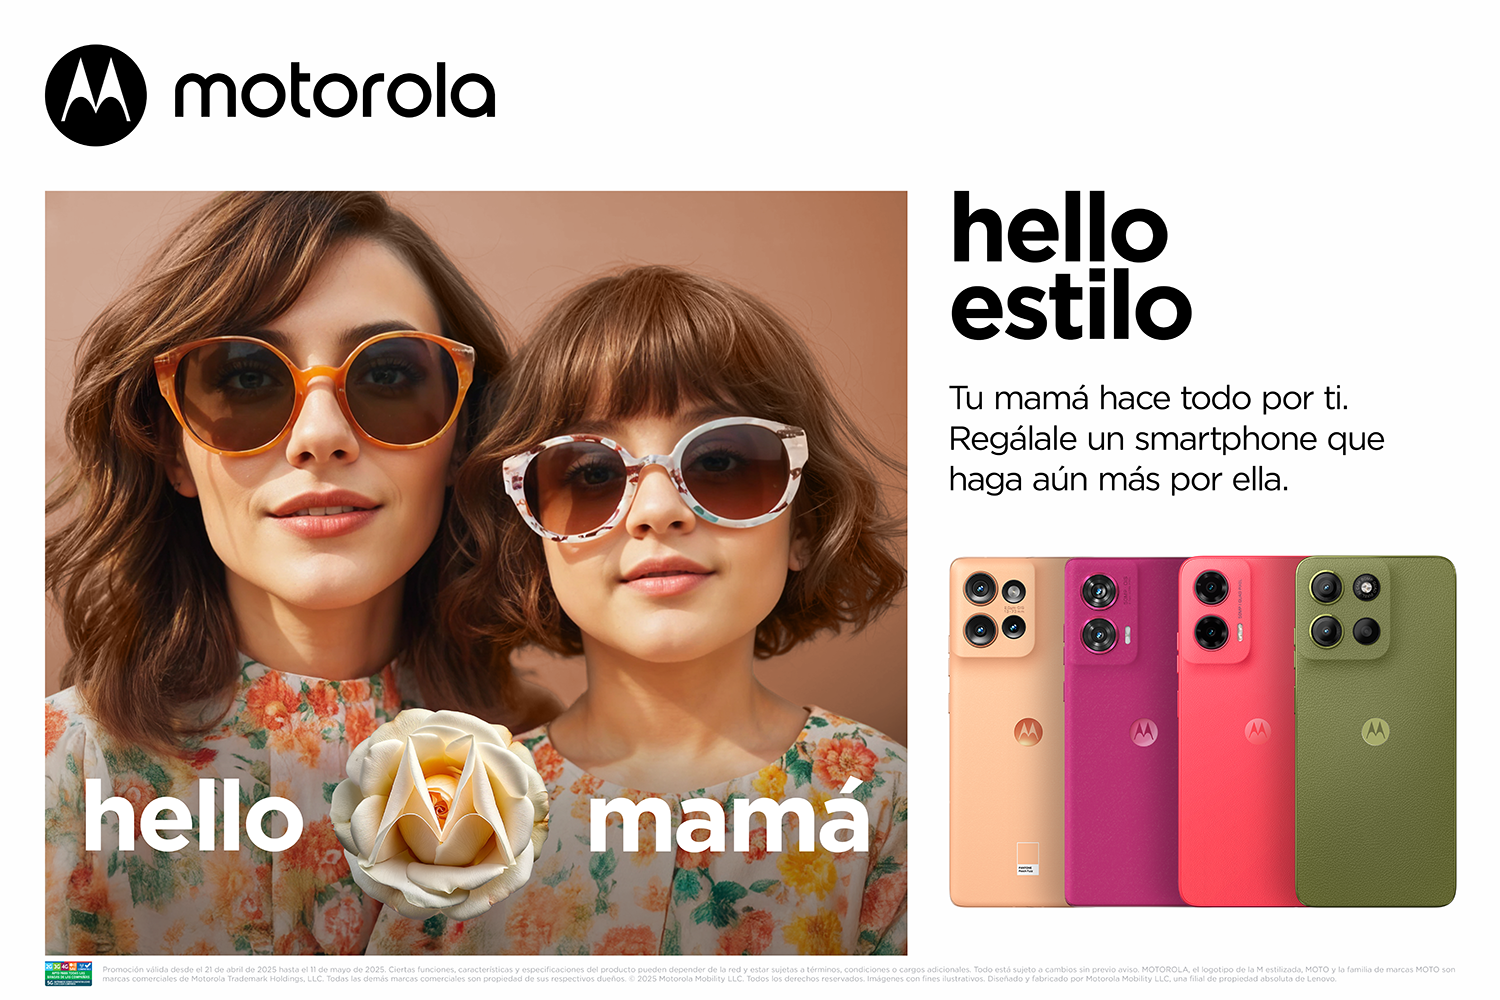Click the promotion legal disclaimer text
The height and width of the screenshot is (1000, 1500).
coord(778,974)
